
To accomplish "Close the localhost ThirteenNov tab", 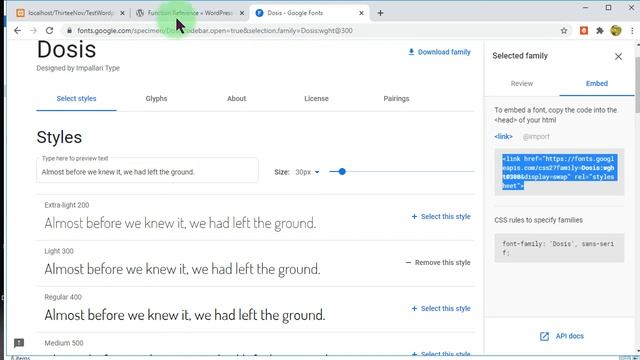I will pos(122,13).
